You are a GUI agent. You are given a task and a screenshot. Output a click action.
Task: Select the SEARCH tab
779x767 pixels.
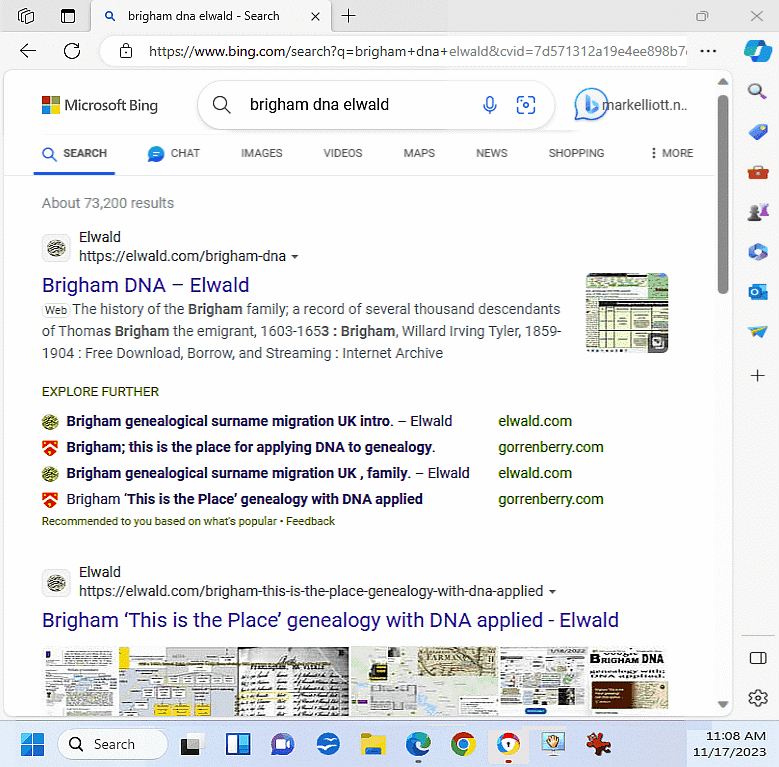[x=75, y=153]
